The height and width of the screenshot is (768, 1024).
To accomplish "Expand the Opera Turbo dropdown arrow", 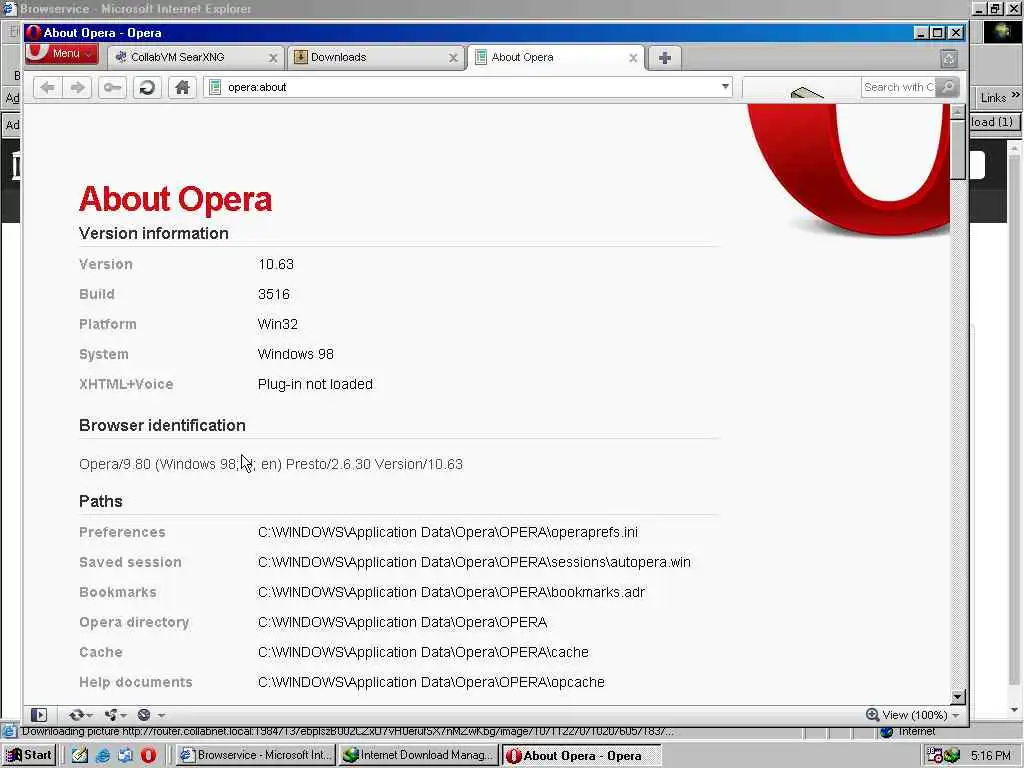I will (x=161, y=716).
